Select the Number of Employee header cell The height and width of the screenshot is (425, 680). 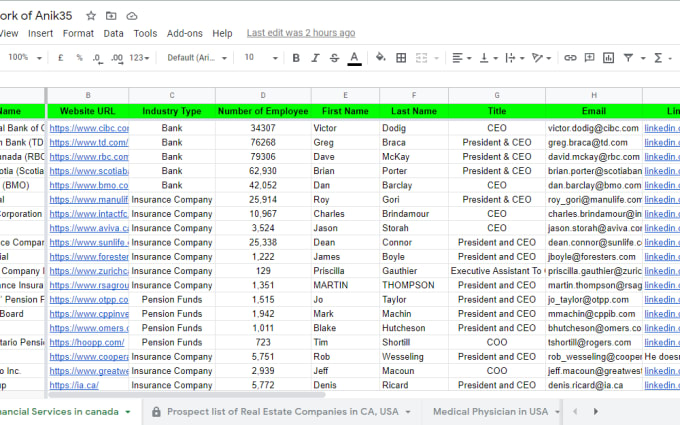263,111
